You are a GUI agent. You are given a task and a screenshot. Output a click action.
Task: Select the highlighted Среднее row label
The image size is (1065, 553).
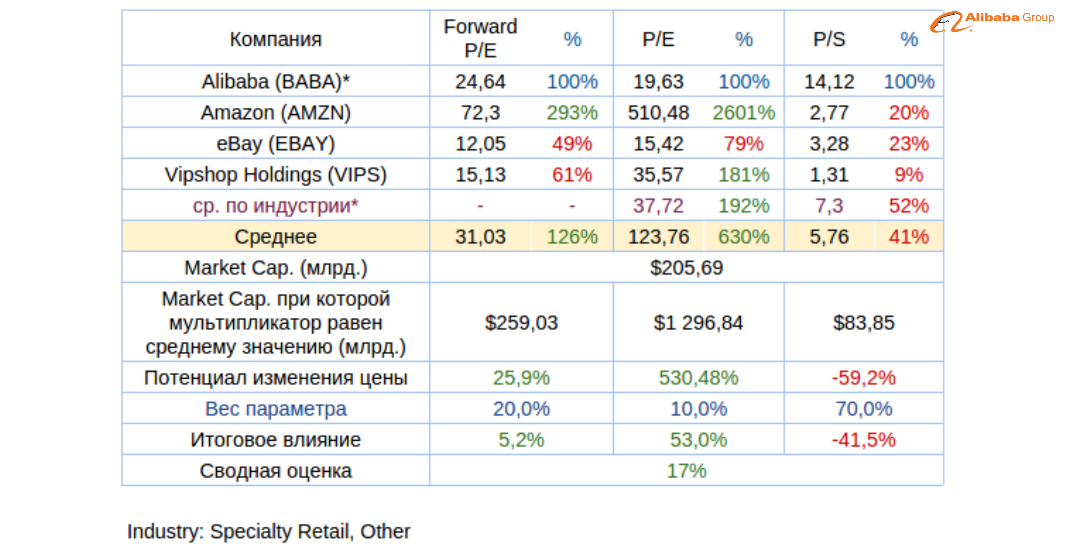(275, 237)
